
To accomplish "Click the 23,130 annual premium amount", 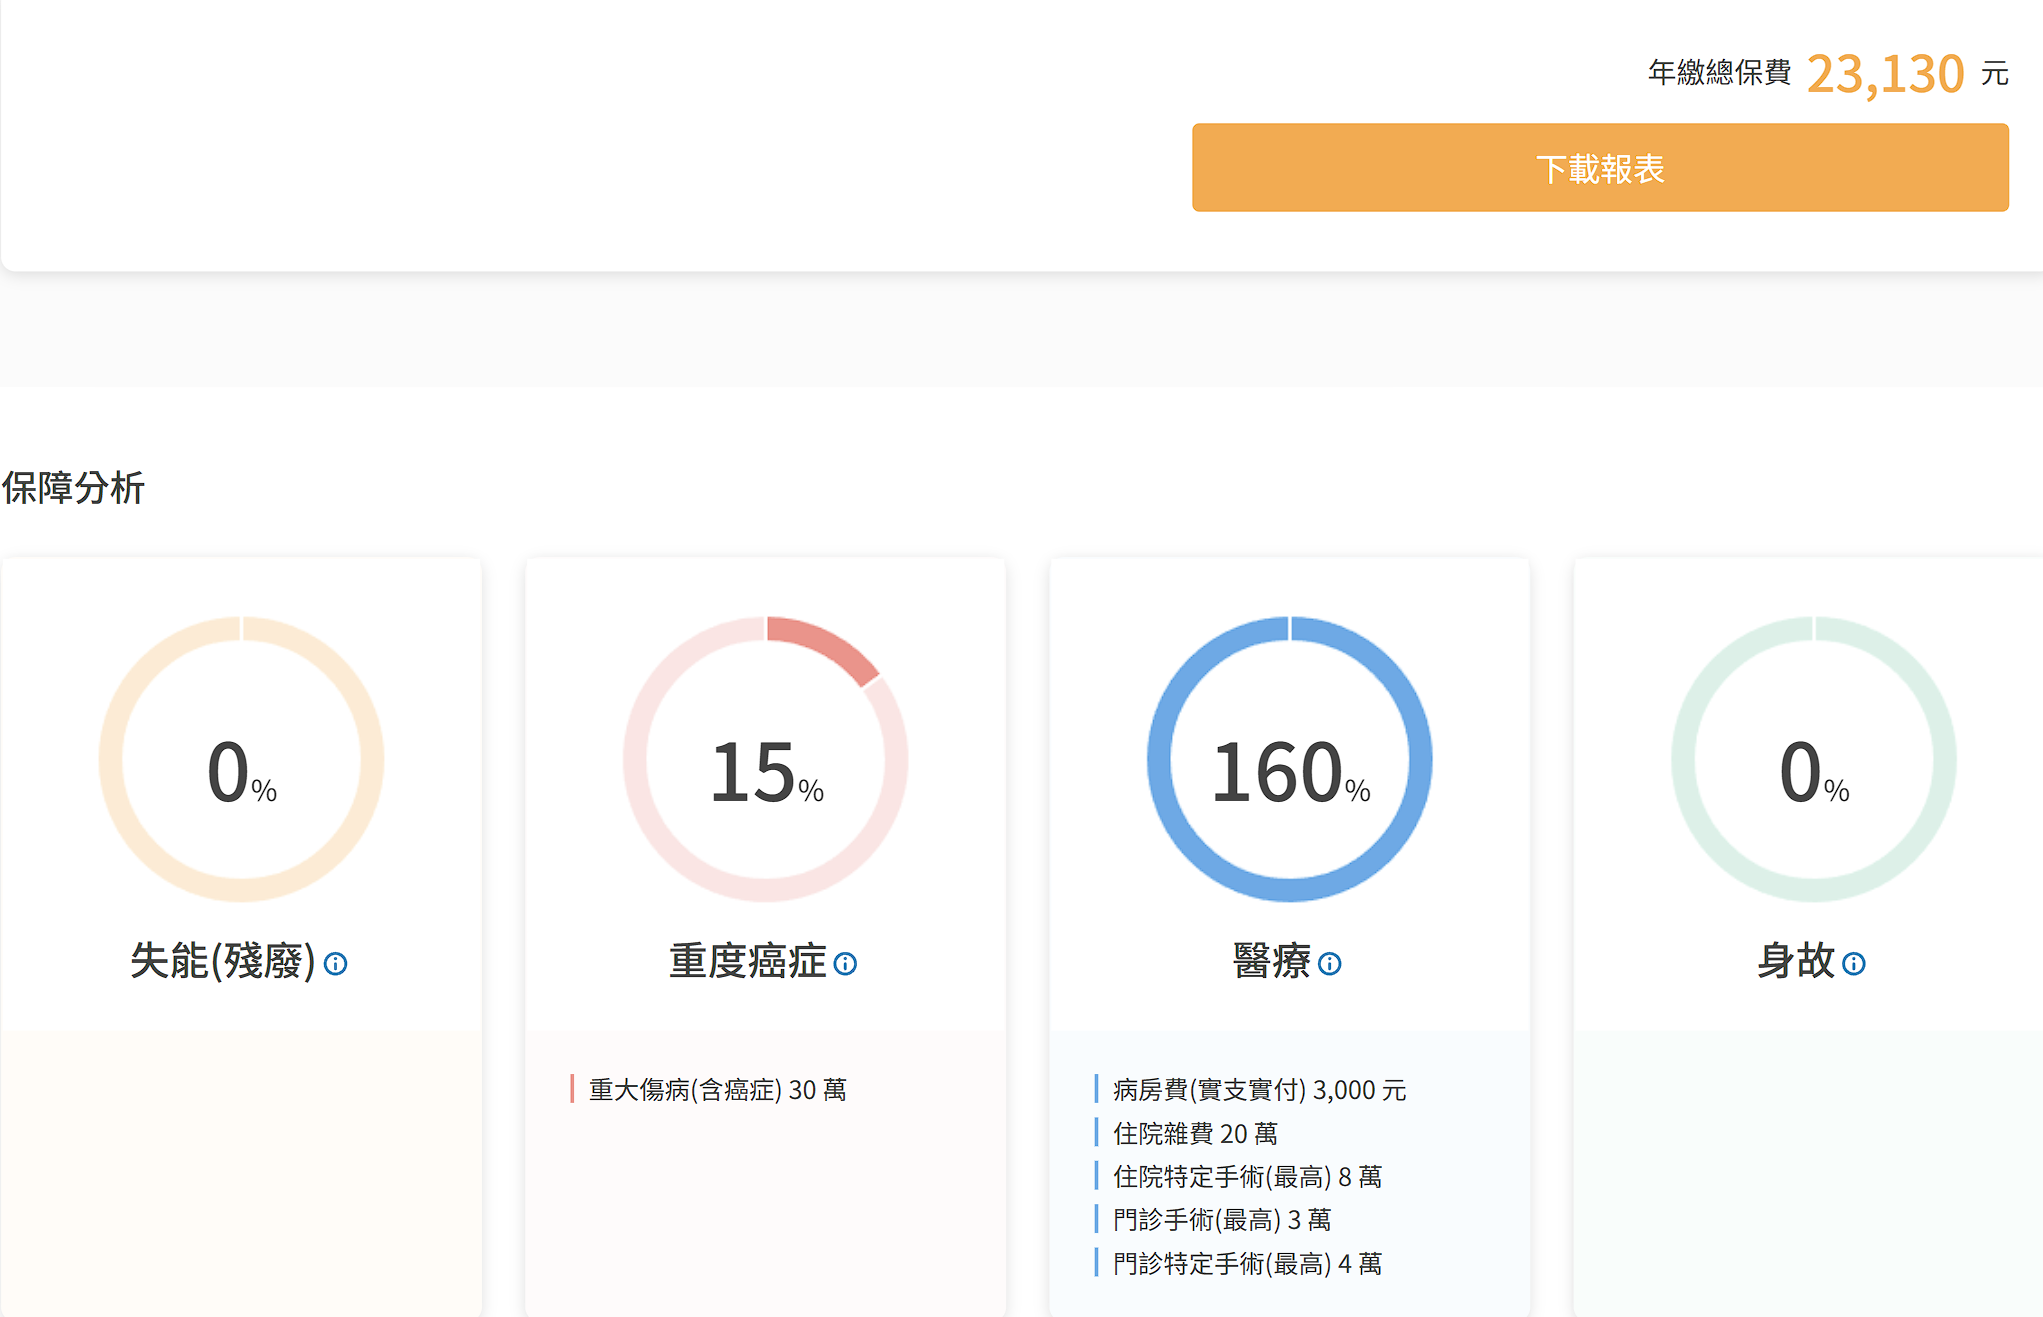I will [x=1885, y=74].
